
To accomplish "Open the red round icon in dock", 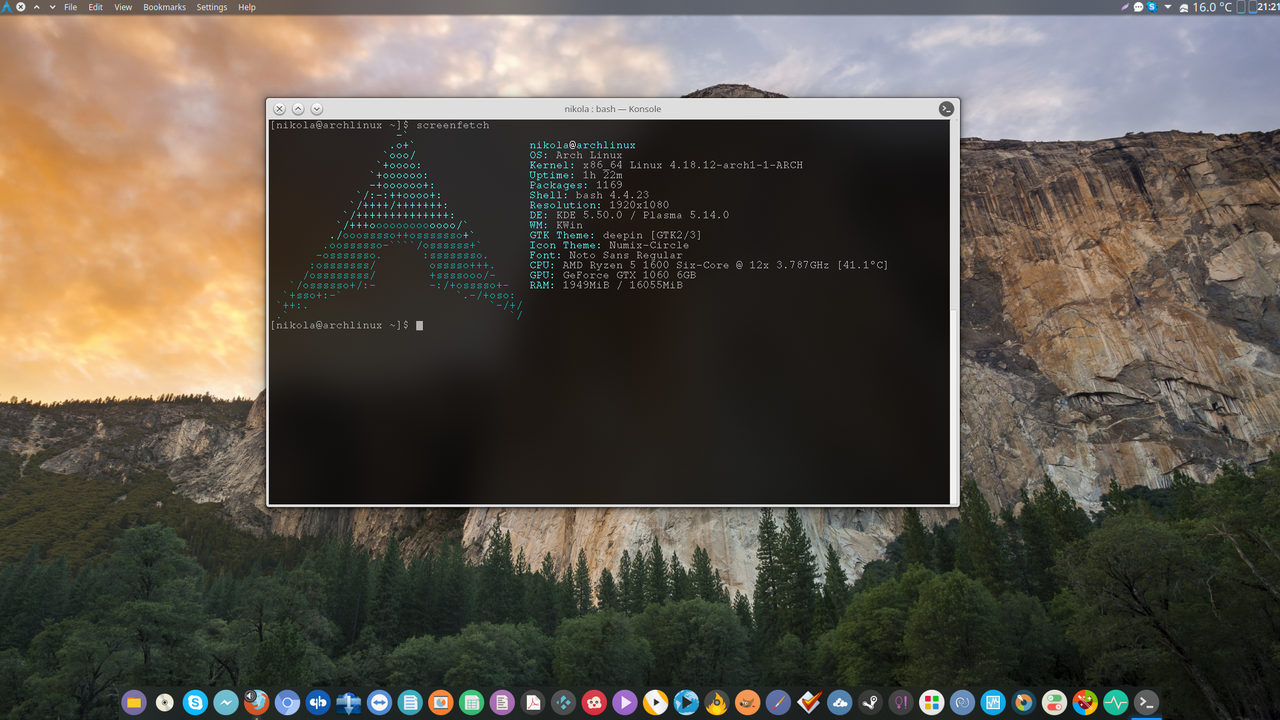I will (x=594, y=703).
